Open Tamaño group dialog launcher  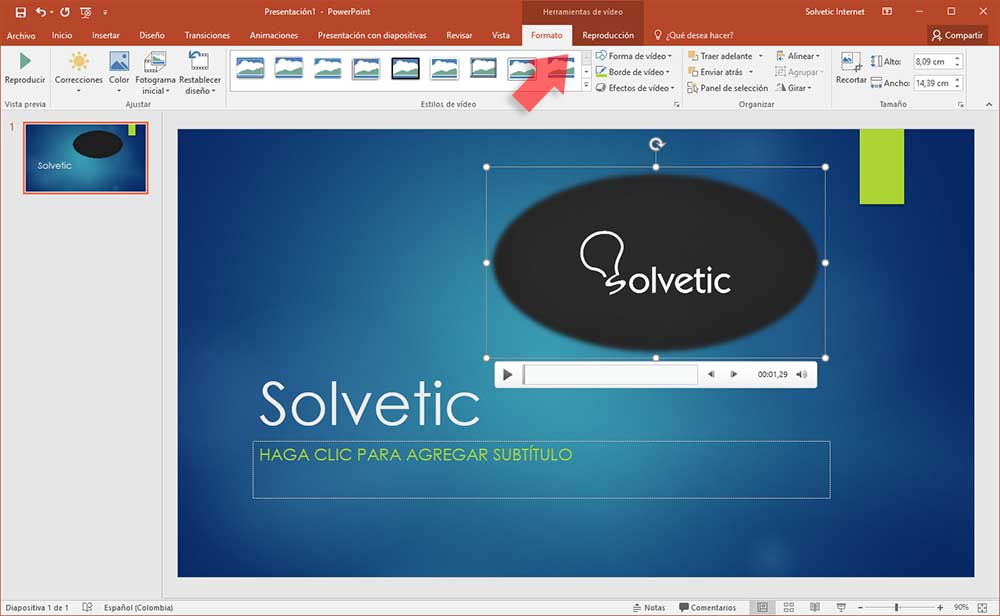pyautogui.click(x=960, y=104)
